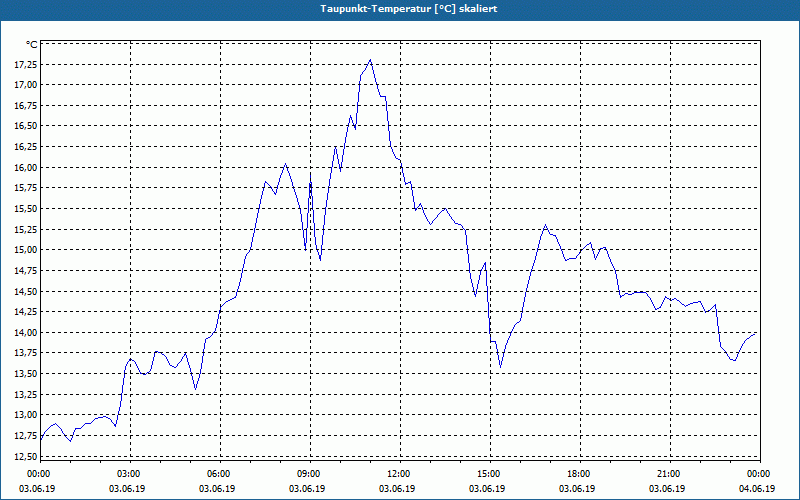Click the 14,00 y-axis label
800x500 pixels.
[x=27, y=333]
